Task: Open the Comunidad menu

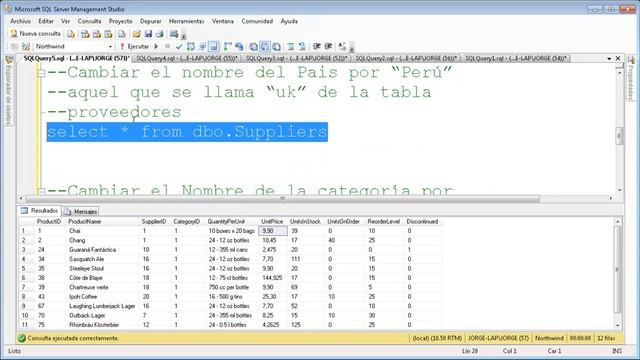Action: coord(257,21)
